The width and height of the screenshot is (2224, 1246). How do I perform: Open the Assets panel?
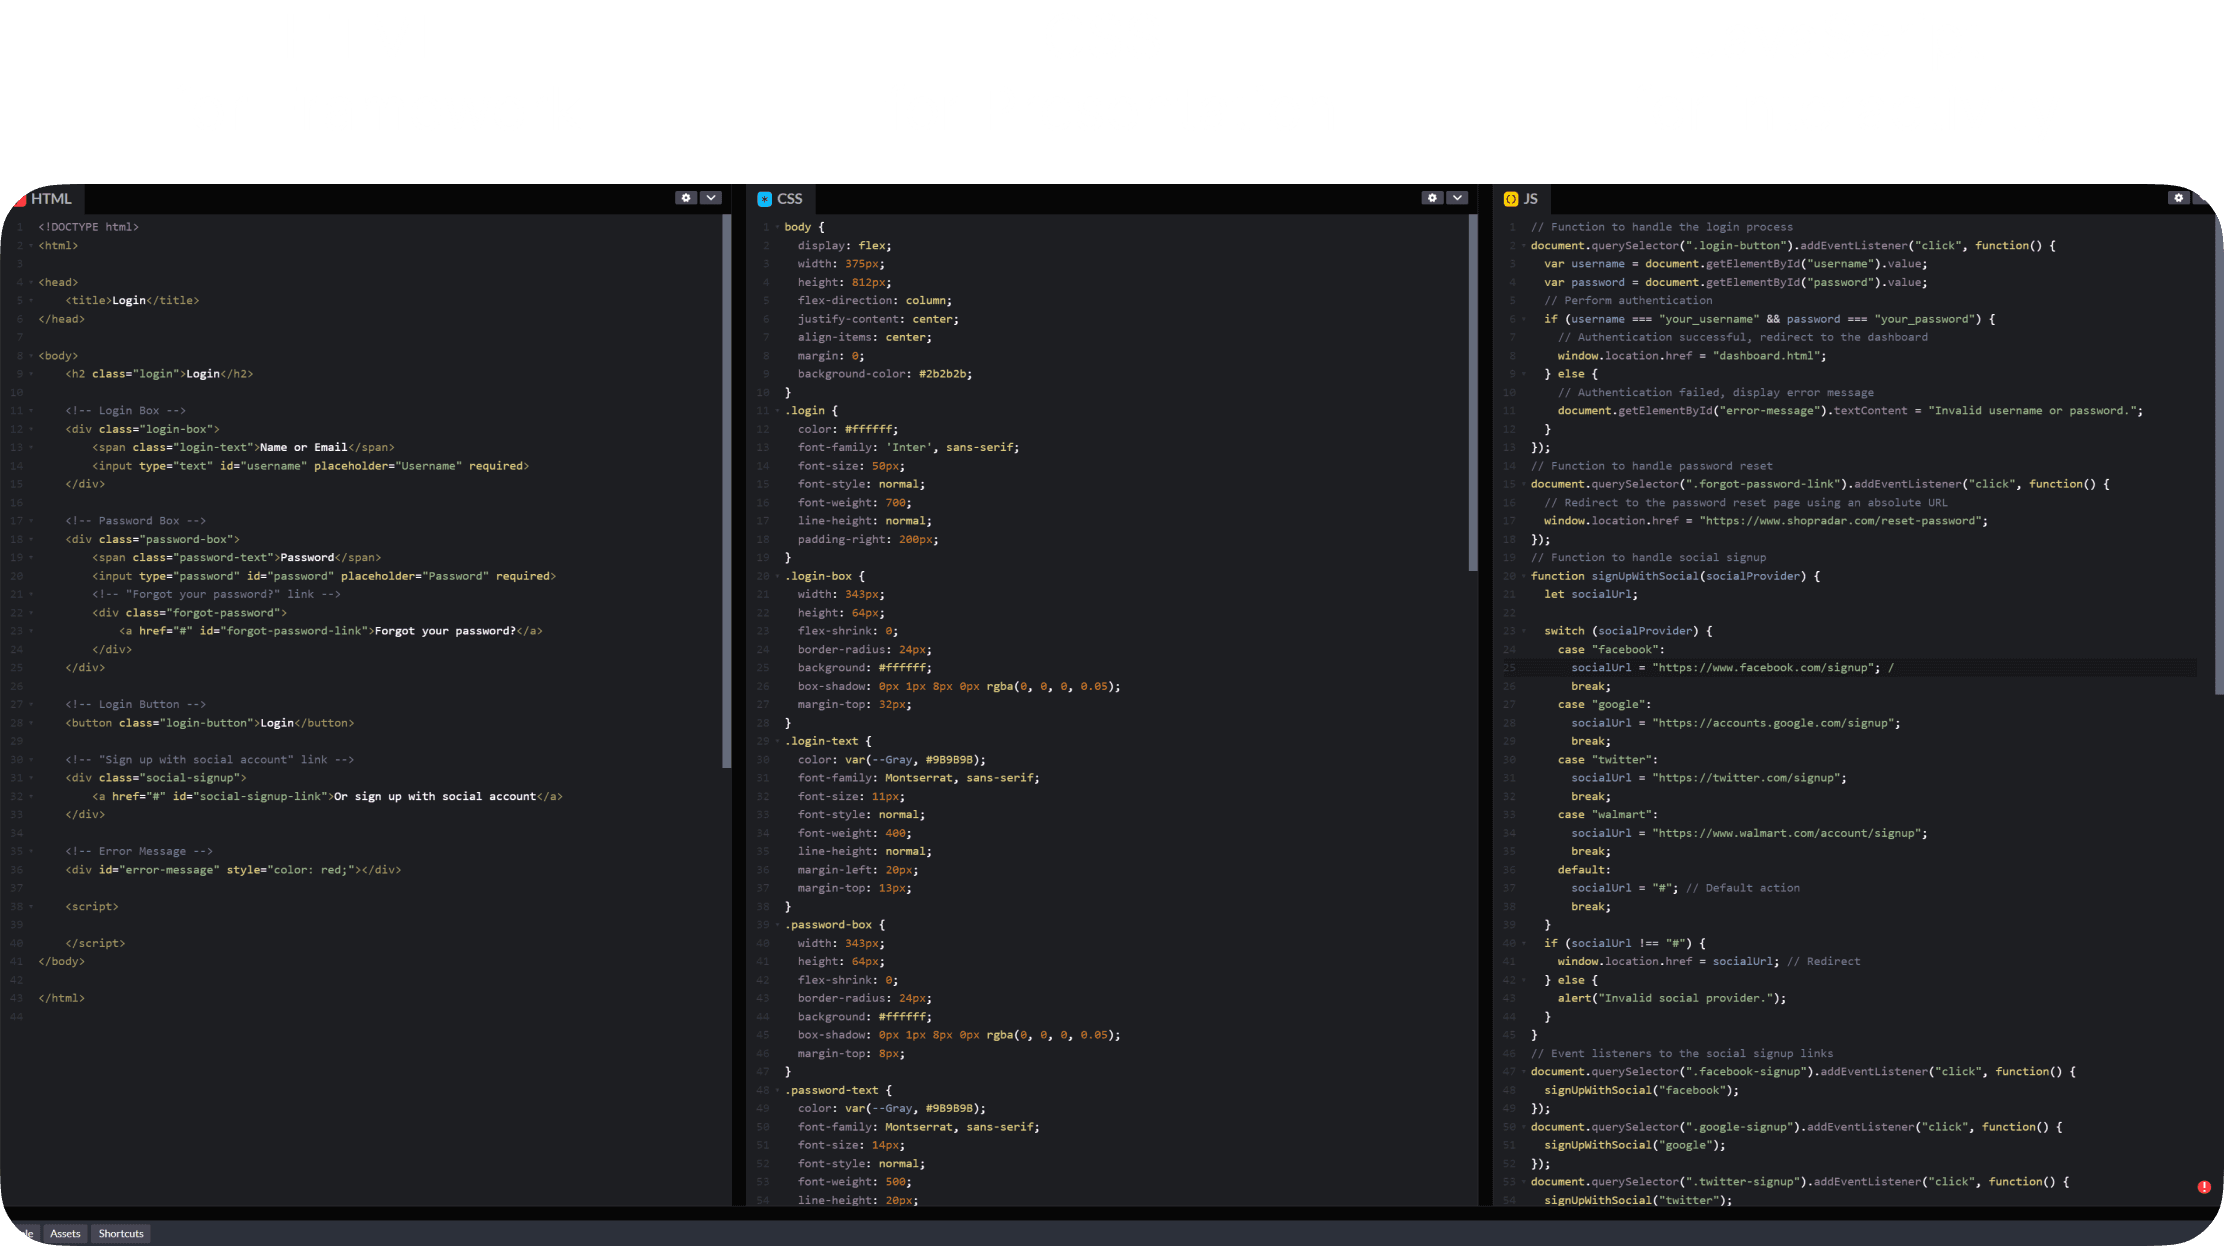coord(65,1233)
